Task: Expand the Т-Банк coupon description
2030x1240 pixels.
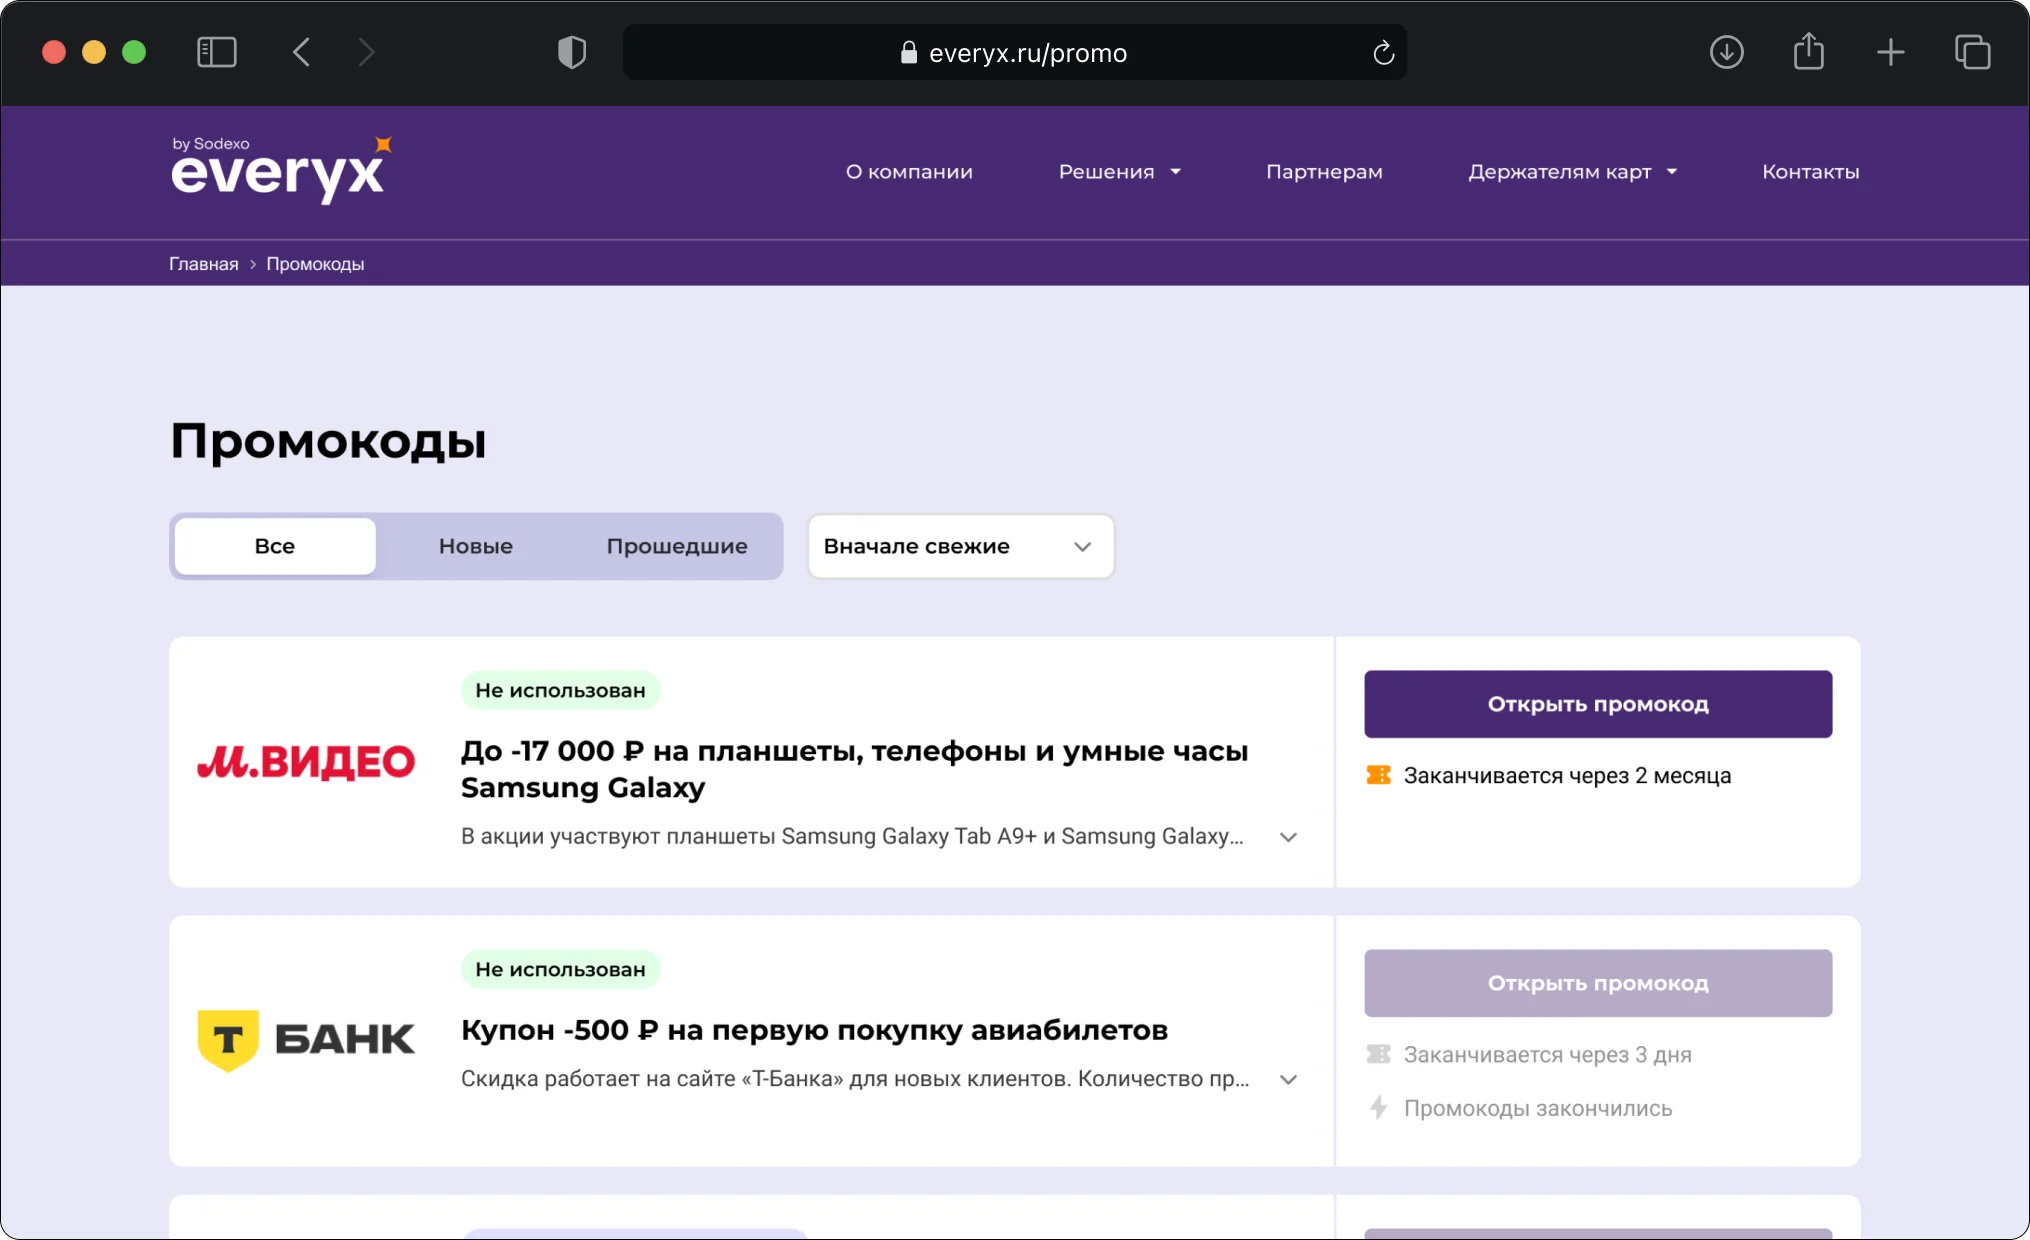Action: click(x=1288, y=1079)
